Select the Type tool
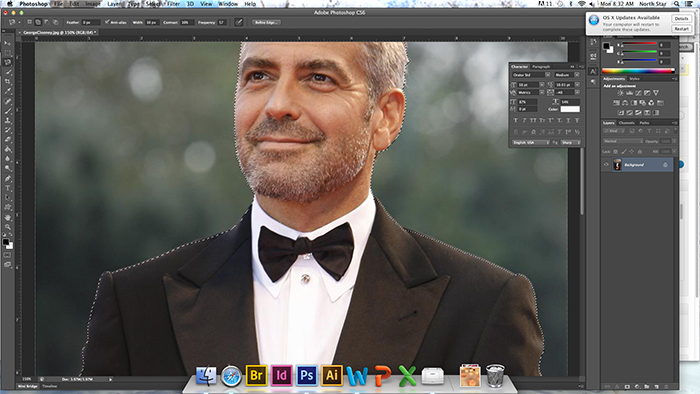This screenshot has width=700, height=394. pos(8,188)
